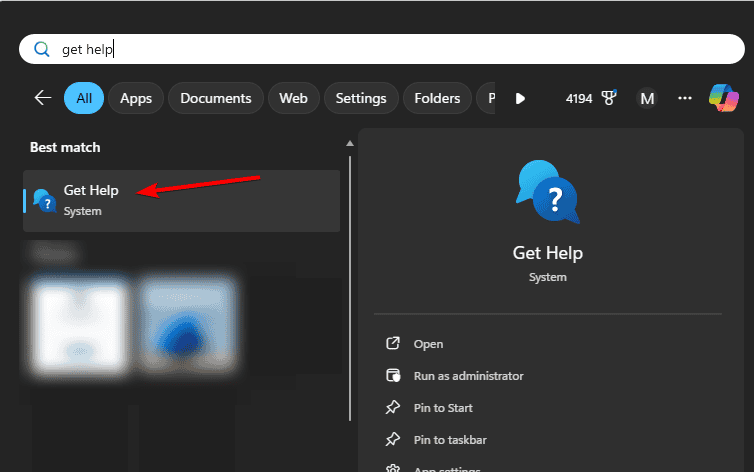Show more filters with the play arrow

pos(520,99)
